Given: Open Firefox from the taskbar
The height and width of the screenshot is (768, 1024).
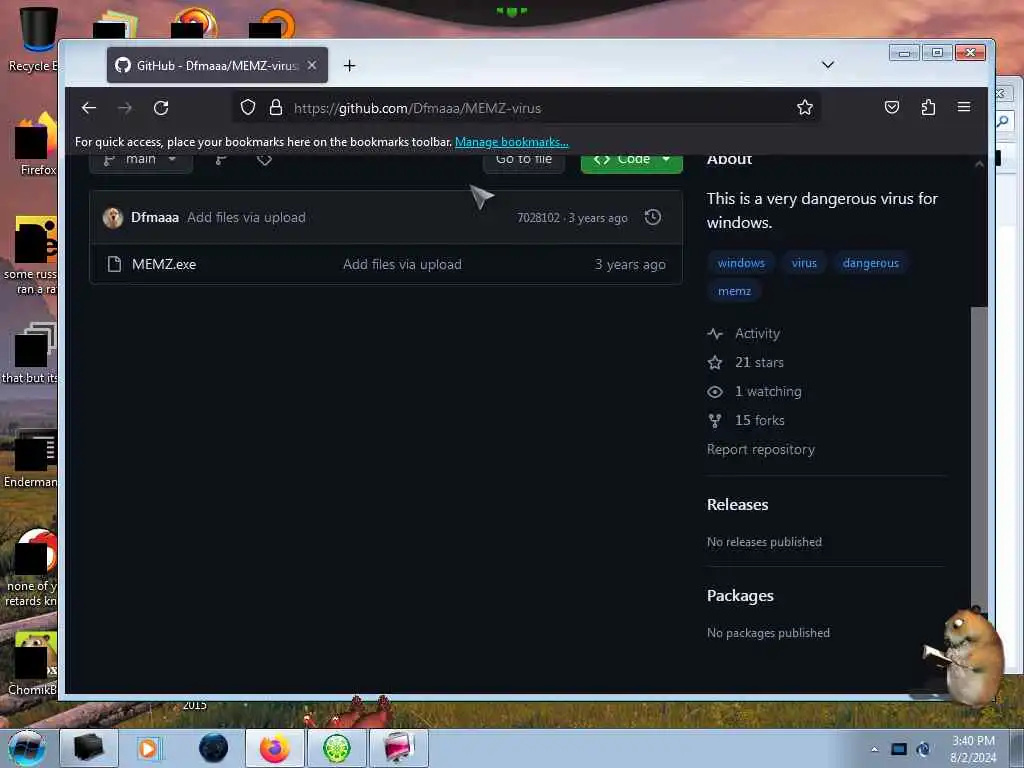Looking at the screenshot, I should [x=274, y=748].
